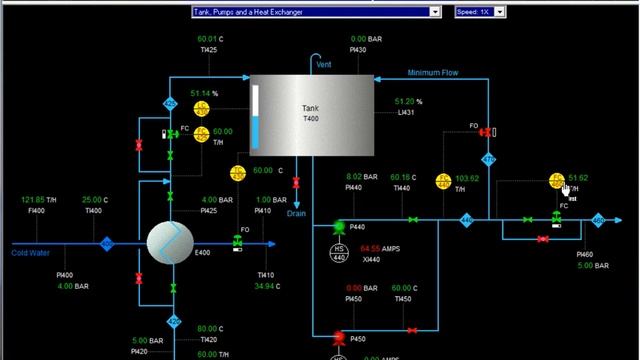Click the TI425 temperature value 60.01
This screenshot has height=360, width=640.
click(x=207, y=39)
